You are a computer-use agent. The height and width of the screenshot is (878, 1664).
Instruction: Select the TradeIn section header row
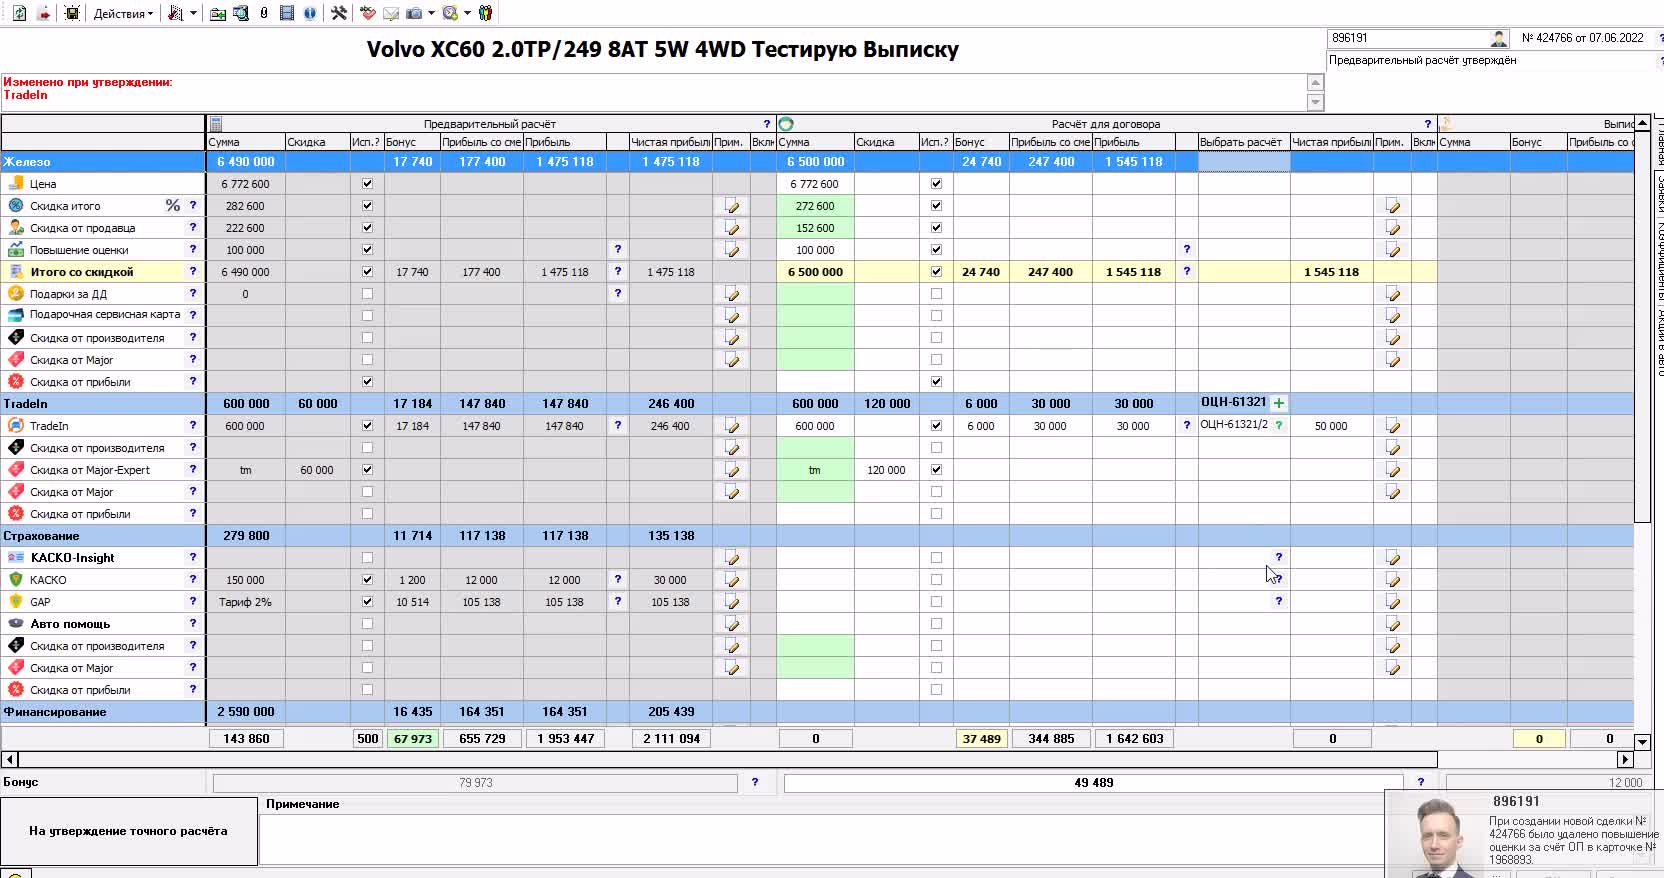click(x=817, y=404)
